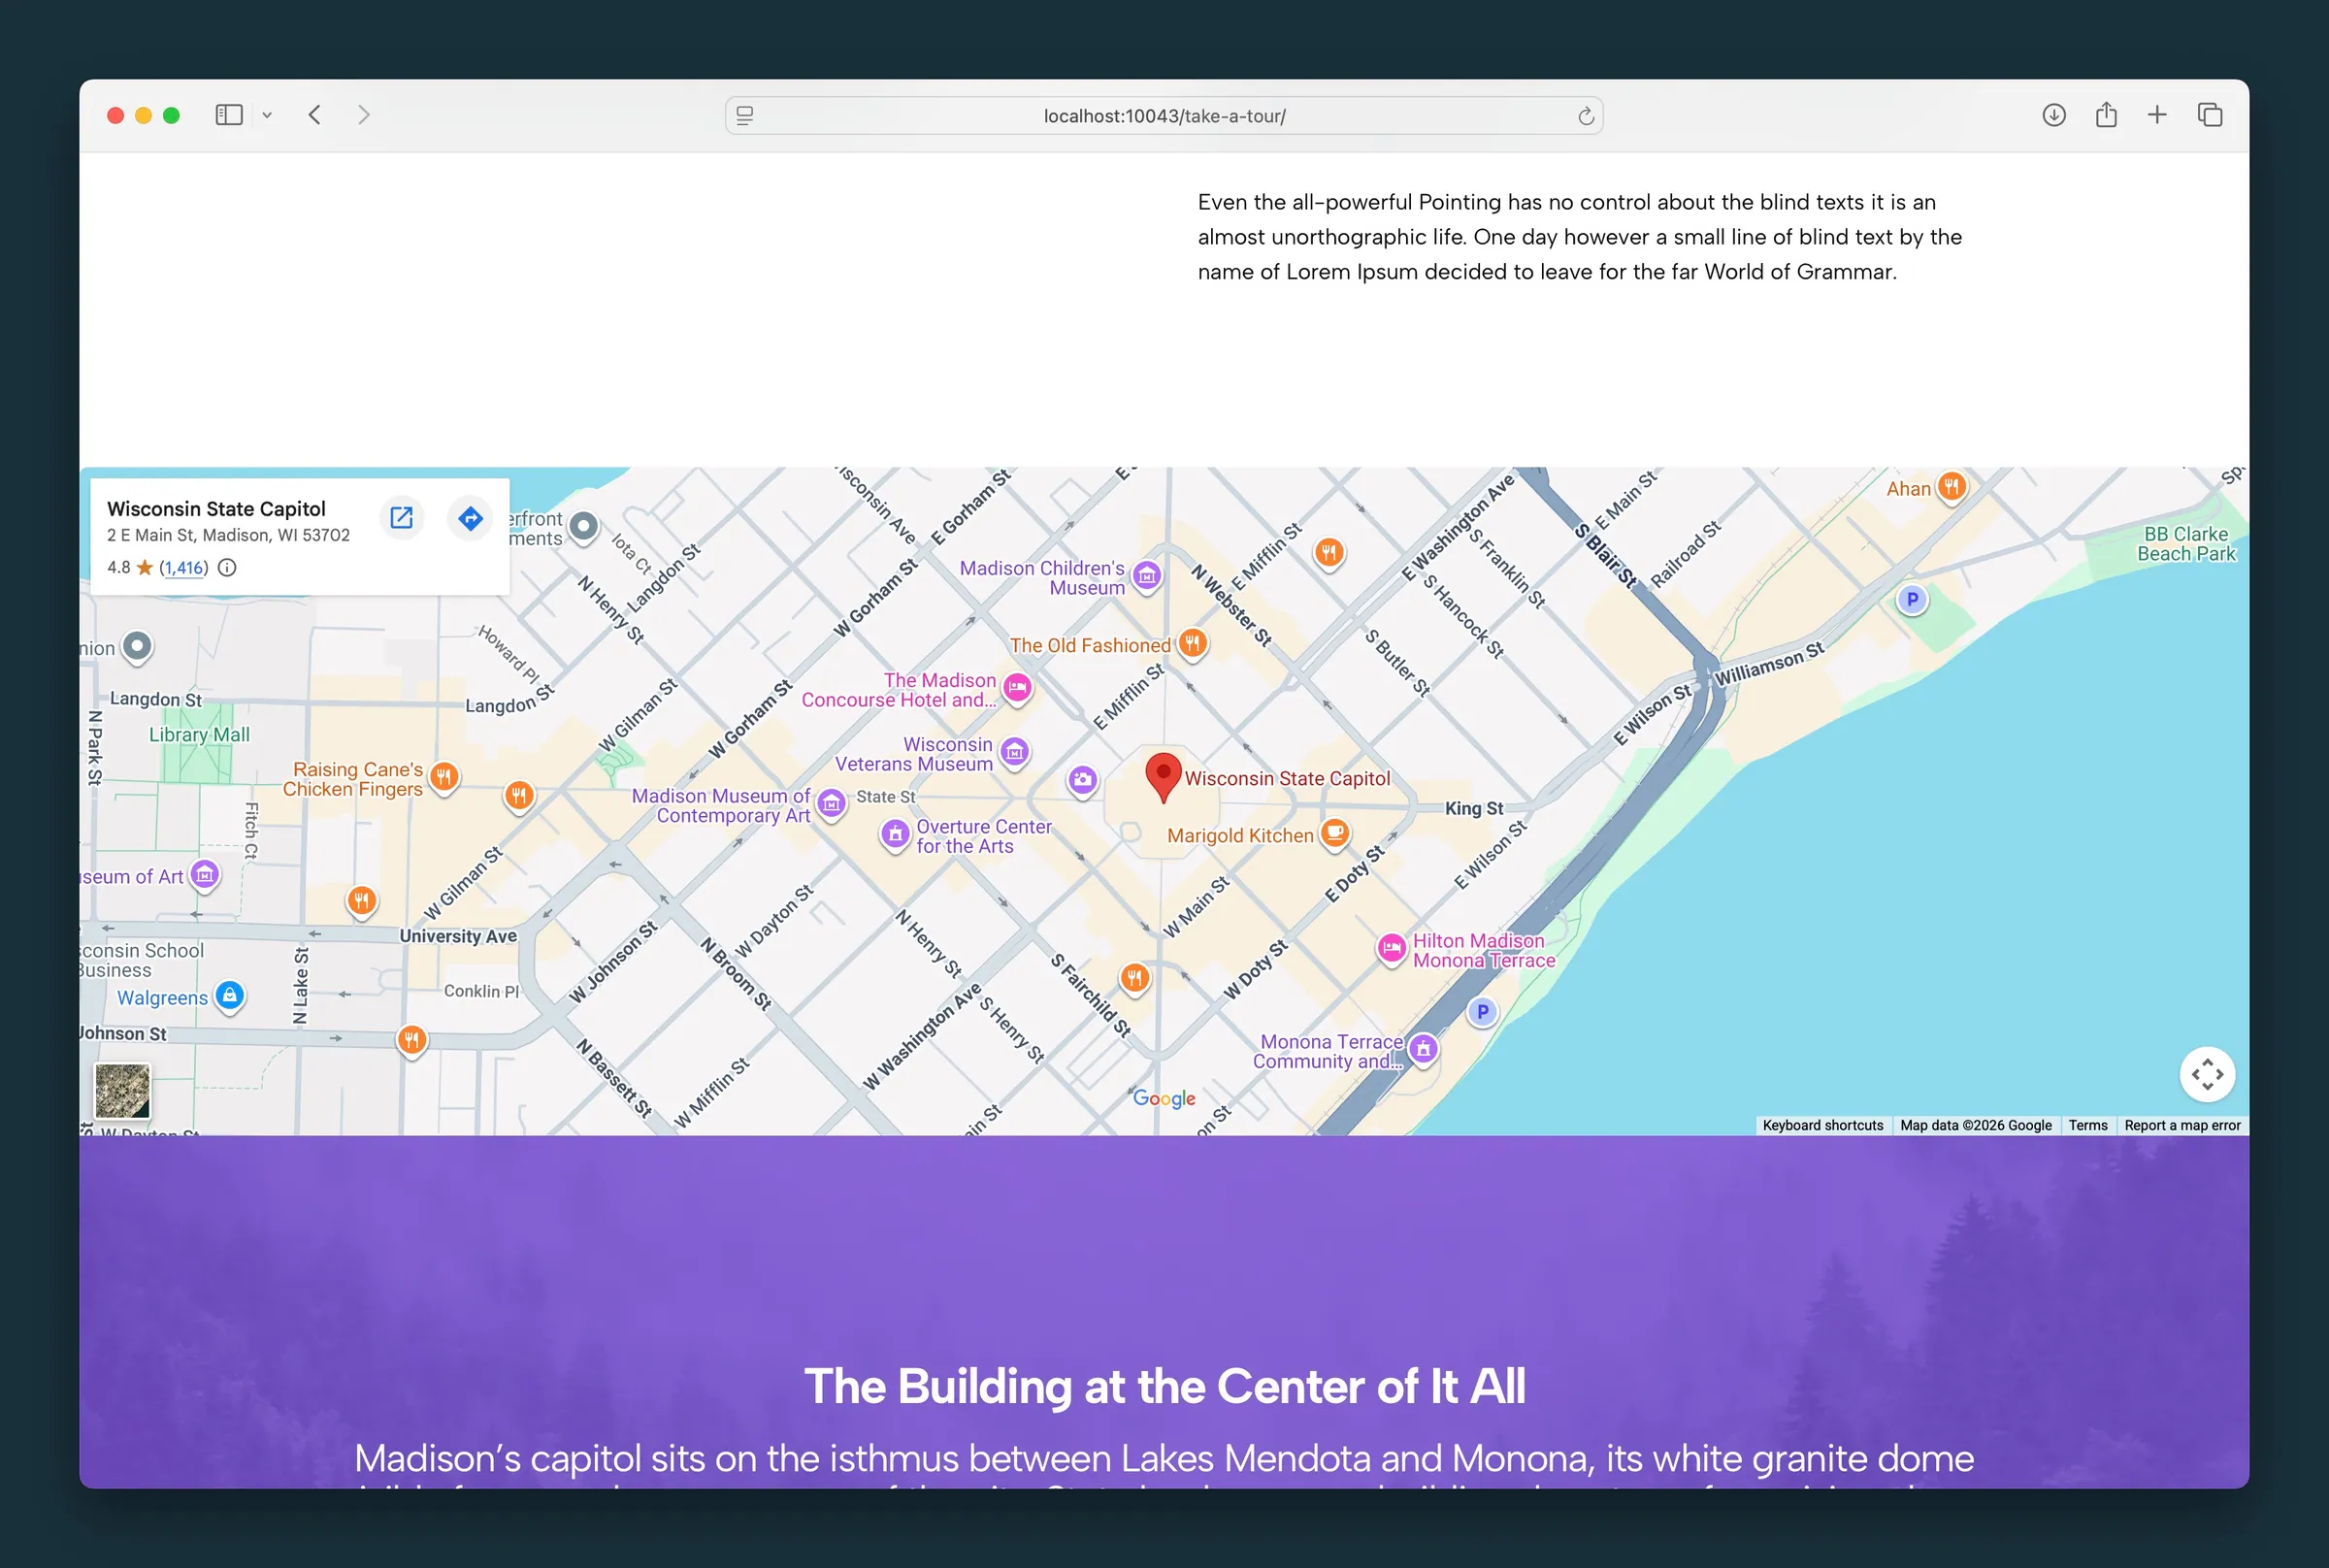Screen dimensions: 2329x1568
Task: Click parking marker near Williamson St
Action: coord(1912,600)
